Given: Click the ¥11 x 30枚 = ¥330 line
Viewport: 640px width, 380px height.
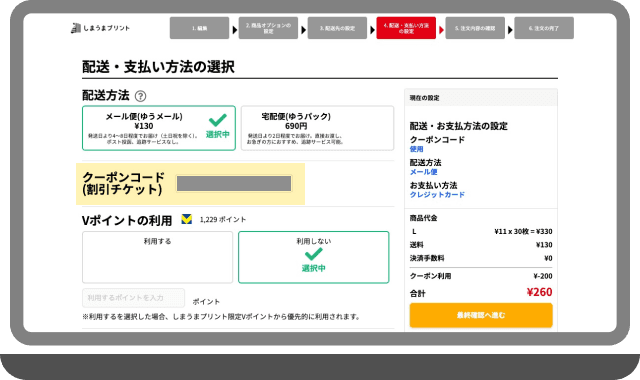Looking at the screenshot, I should pyautogui.click(x=523, y=231).
